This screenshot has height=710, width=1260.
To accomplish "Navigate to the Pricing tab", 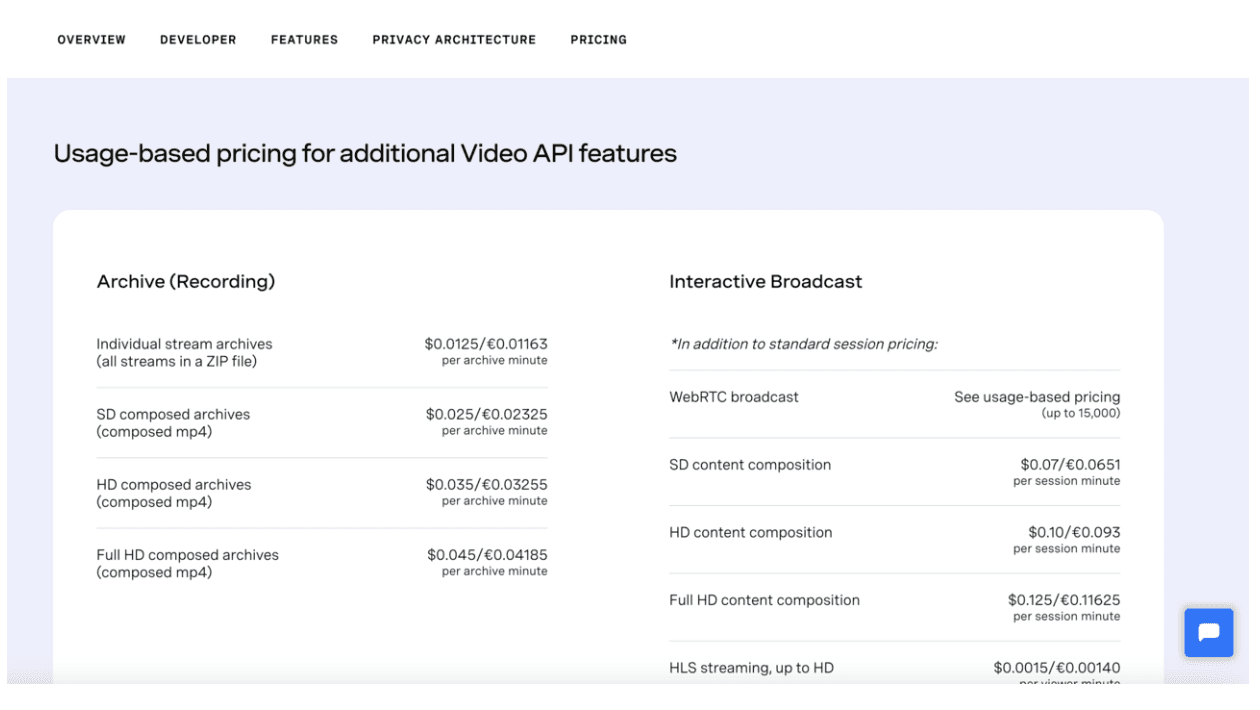I will (x=598, y=40).
